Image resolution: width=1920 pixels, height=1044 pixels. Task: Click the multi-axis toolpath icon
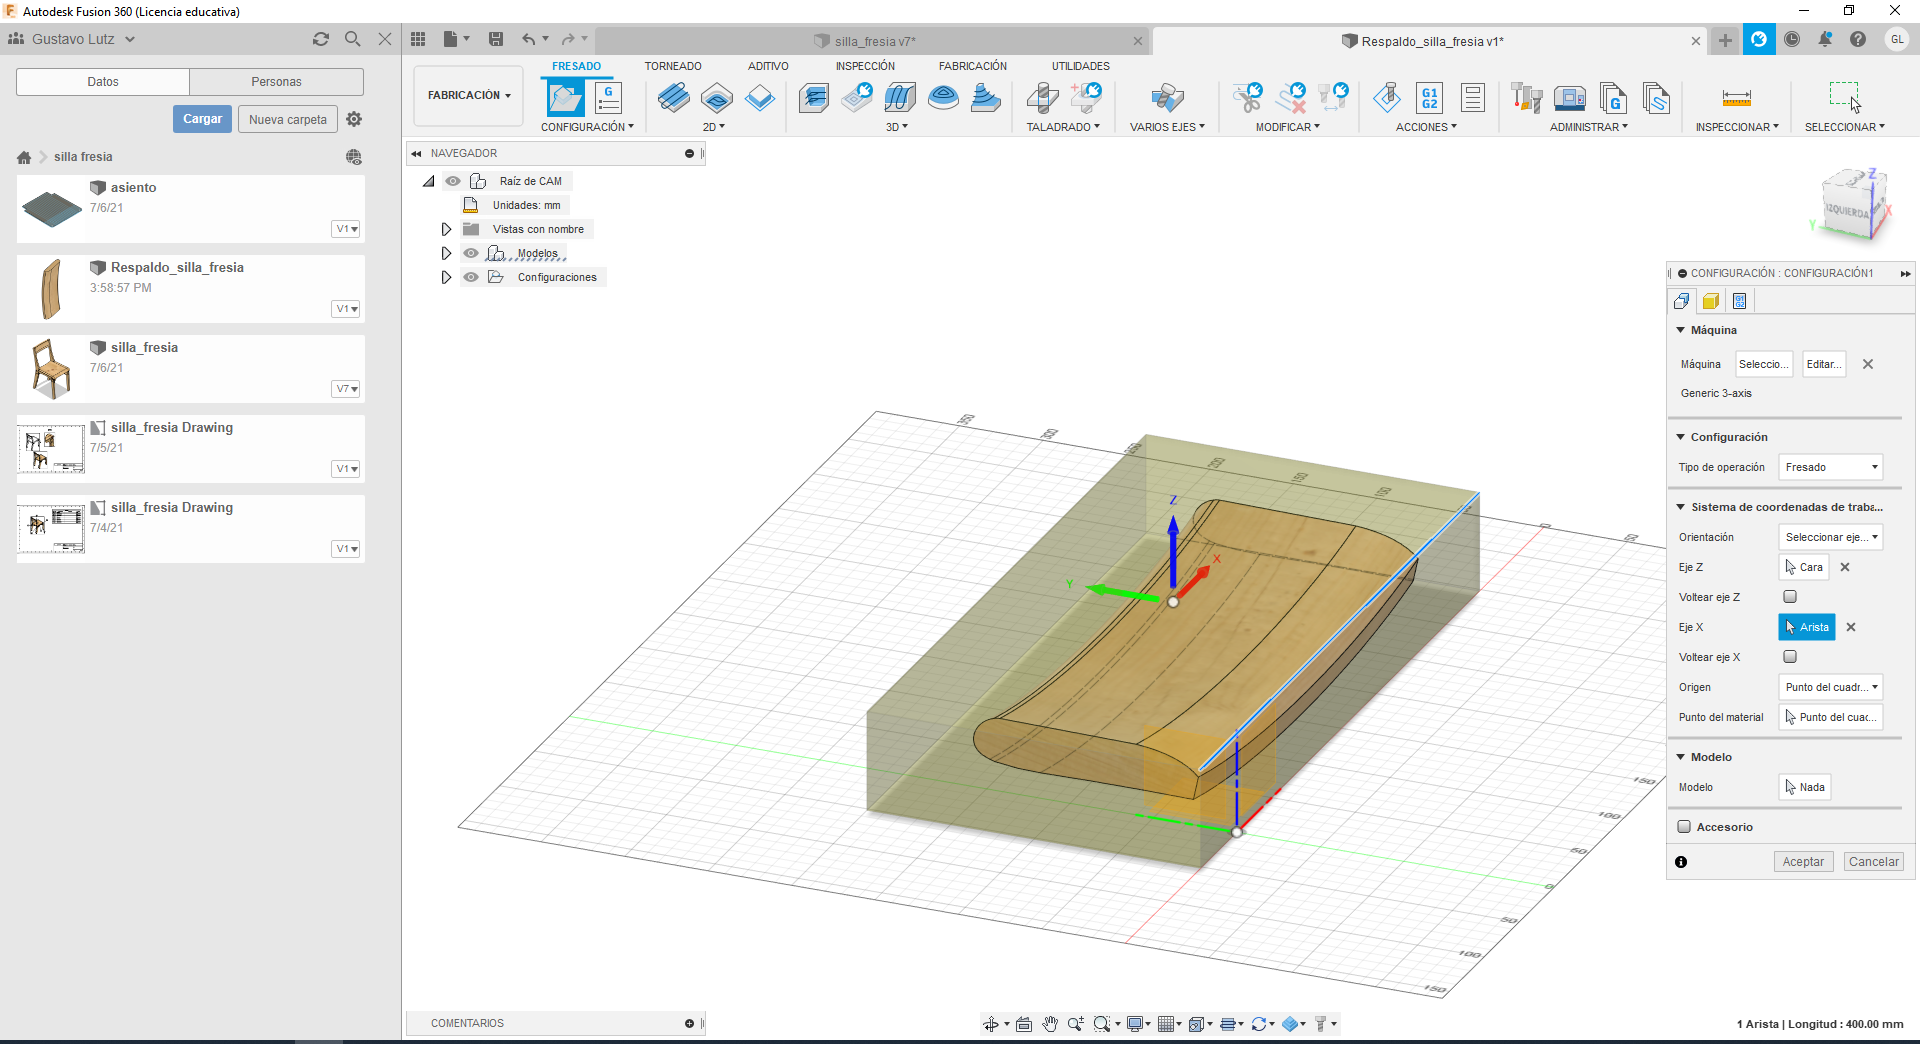click(1167, 98)
